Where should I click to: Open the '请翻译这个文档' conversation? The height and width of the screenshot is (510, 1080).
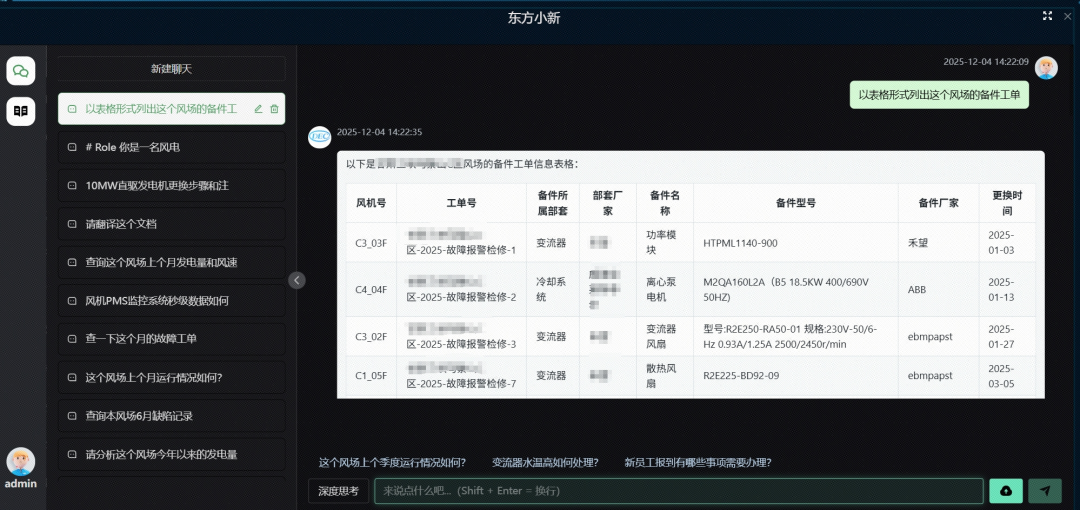point(171,224)
